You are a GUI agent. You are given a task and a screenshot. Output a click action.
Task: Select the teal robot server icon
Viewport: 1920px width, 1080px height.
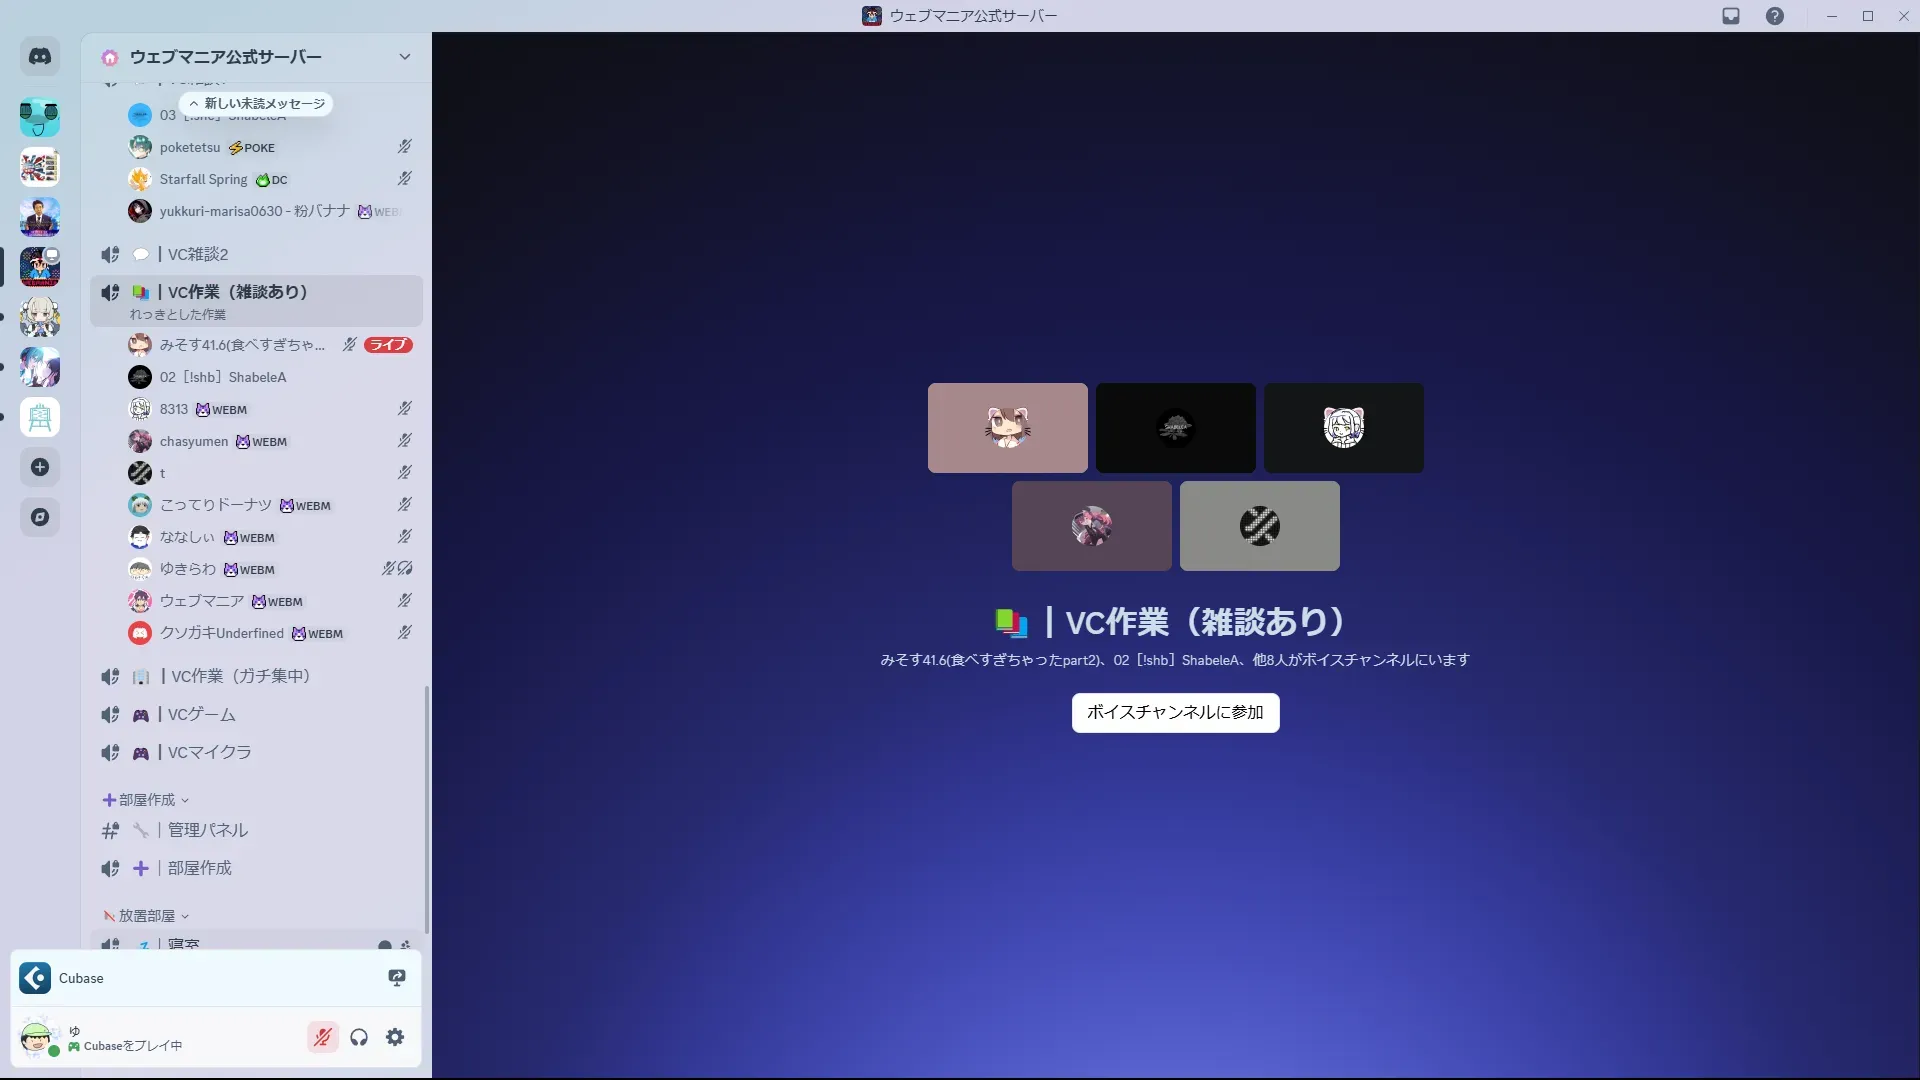(x=40, y=117)
